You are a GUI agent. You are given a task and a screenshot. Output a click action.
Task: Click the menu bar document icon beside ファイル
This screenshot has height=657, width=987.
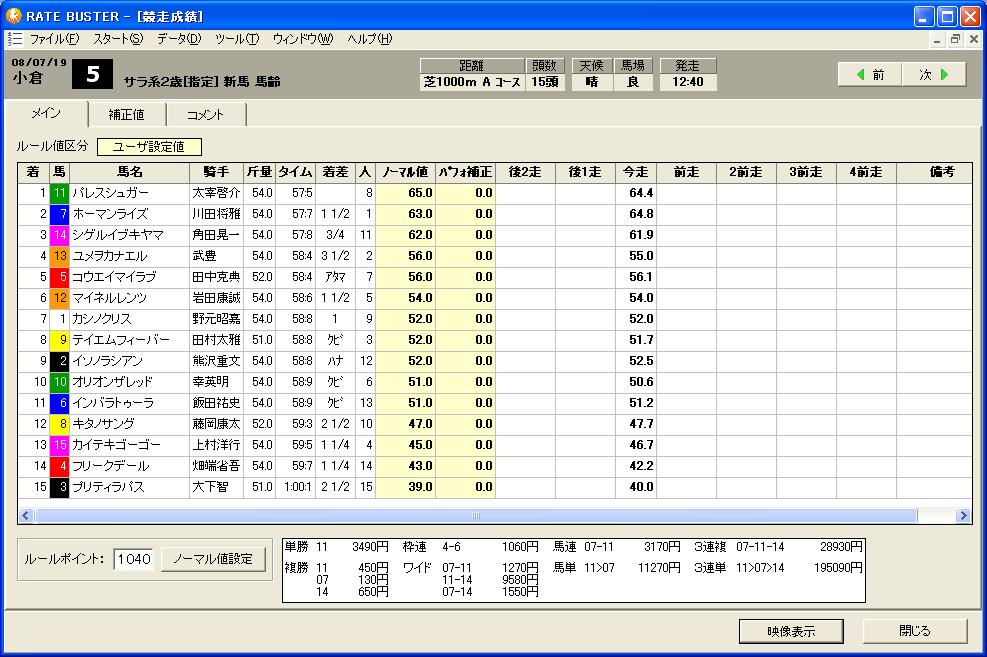(x=14, y=39)
